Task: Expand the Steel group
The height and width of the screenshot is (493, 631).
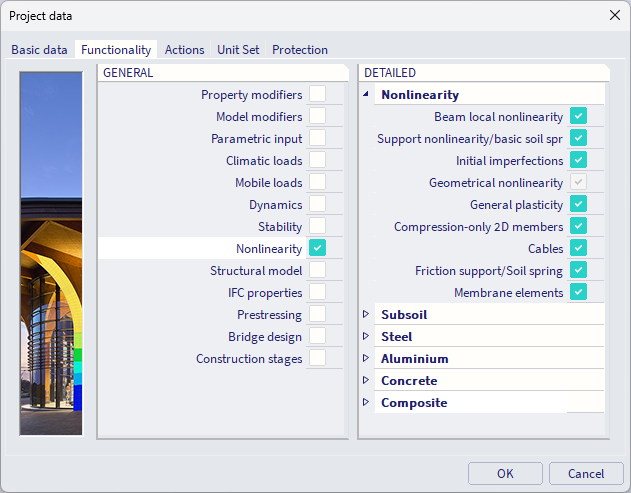Action: point(366,337)
